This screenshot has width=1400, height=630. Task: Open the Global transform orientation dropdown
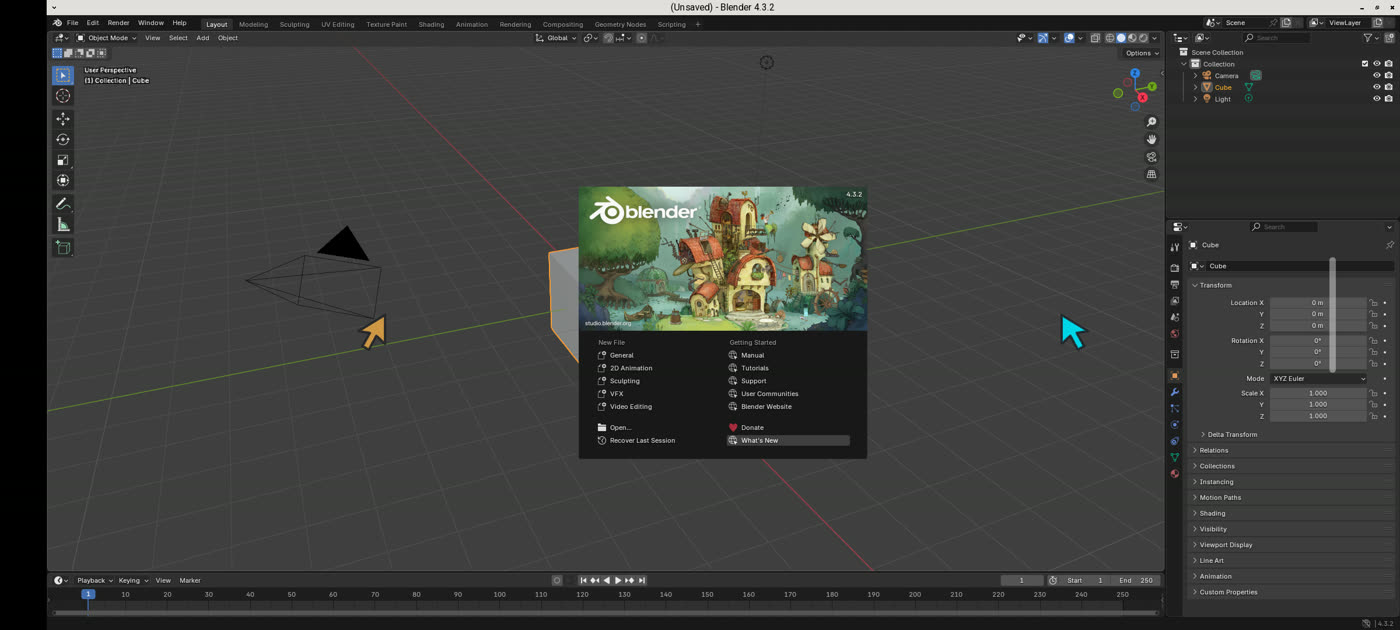[x=556, y=38]
